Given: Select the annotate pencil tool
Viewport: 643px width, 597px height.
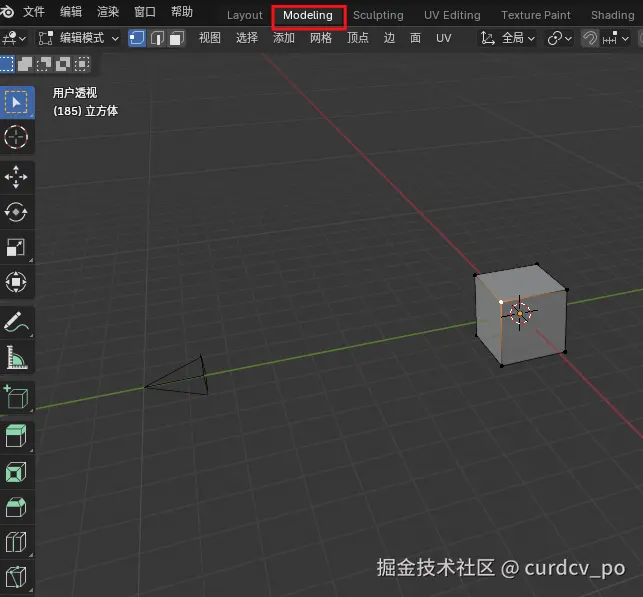Looking at the screenshot, I should [x=16, y=322].
